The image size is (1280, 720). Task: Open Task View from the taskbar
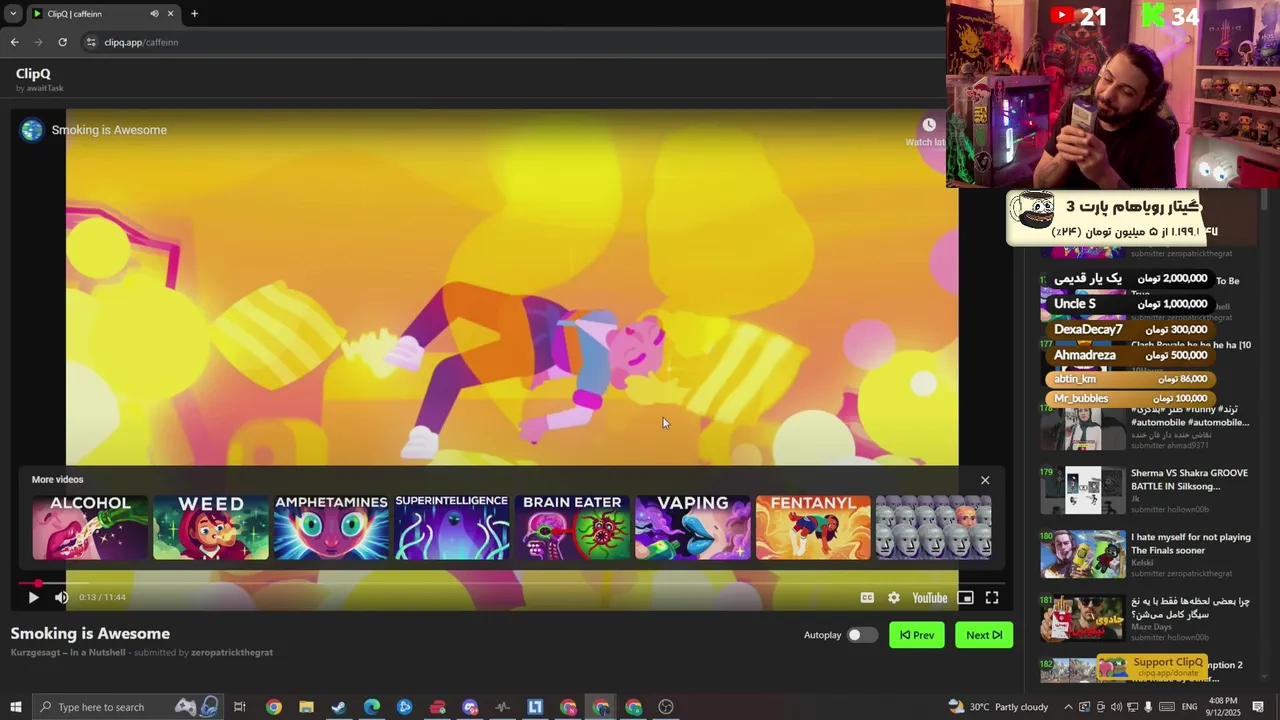pos(240,707)
